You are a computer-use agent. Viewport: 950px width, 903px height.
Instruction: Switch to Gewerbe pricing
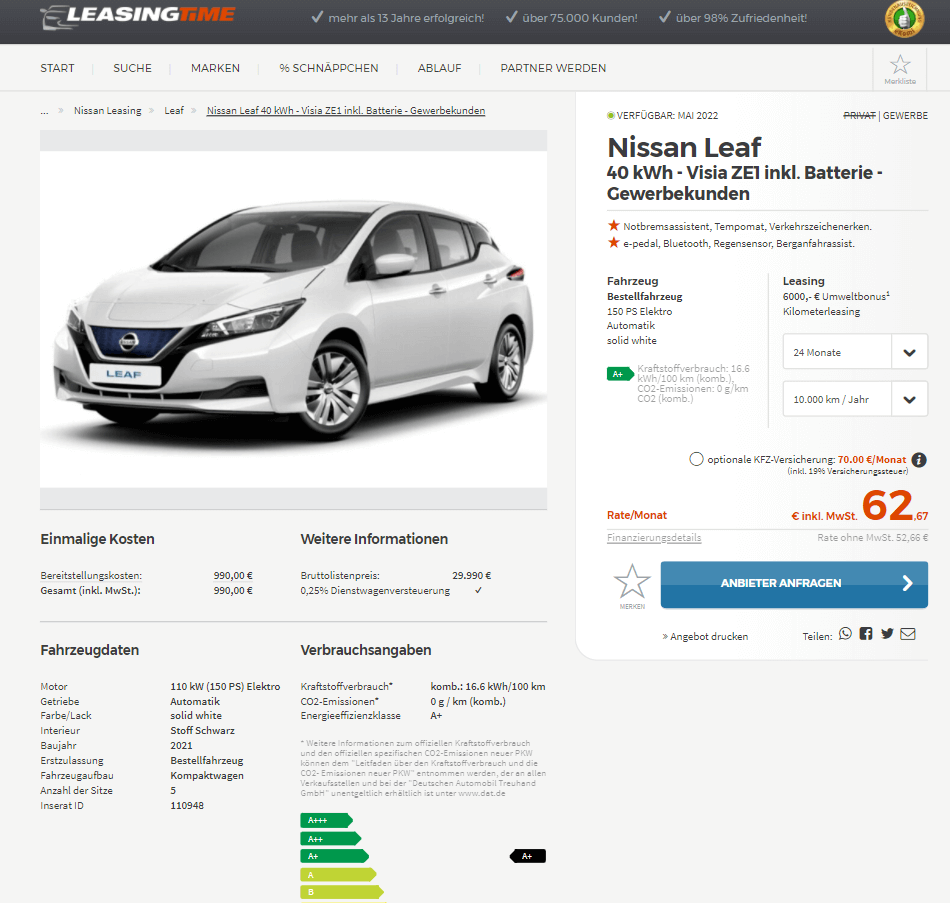[905, 115]
